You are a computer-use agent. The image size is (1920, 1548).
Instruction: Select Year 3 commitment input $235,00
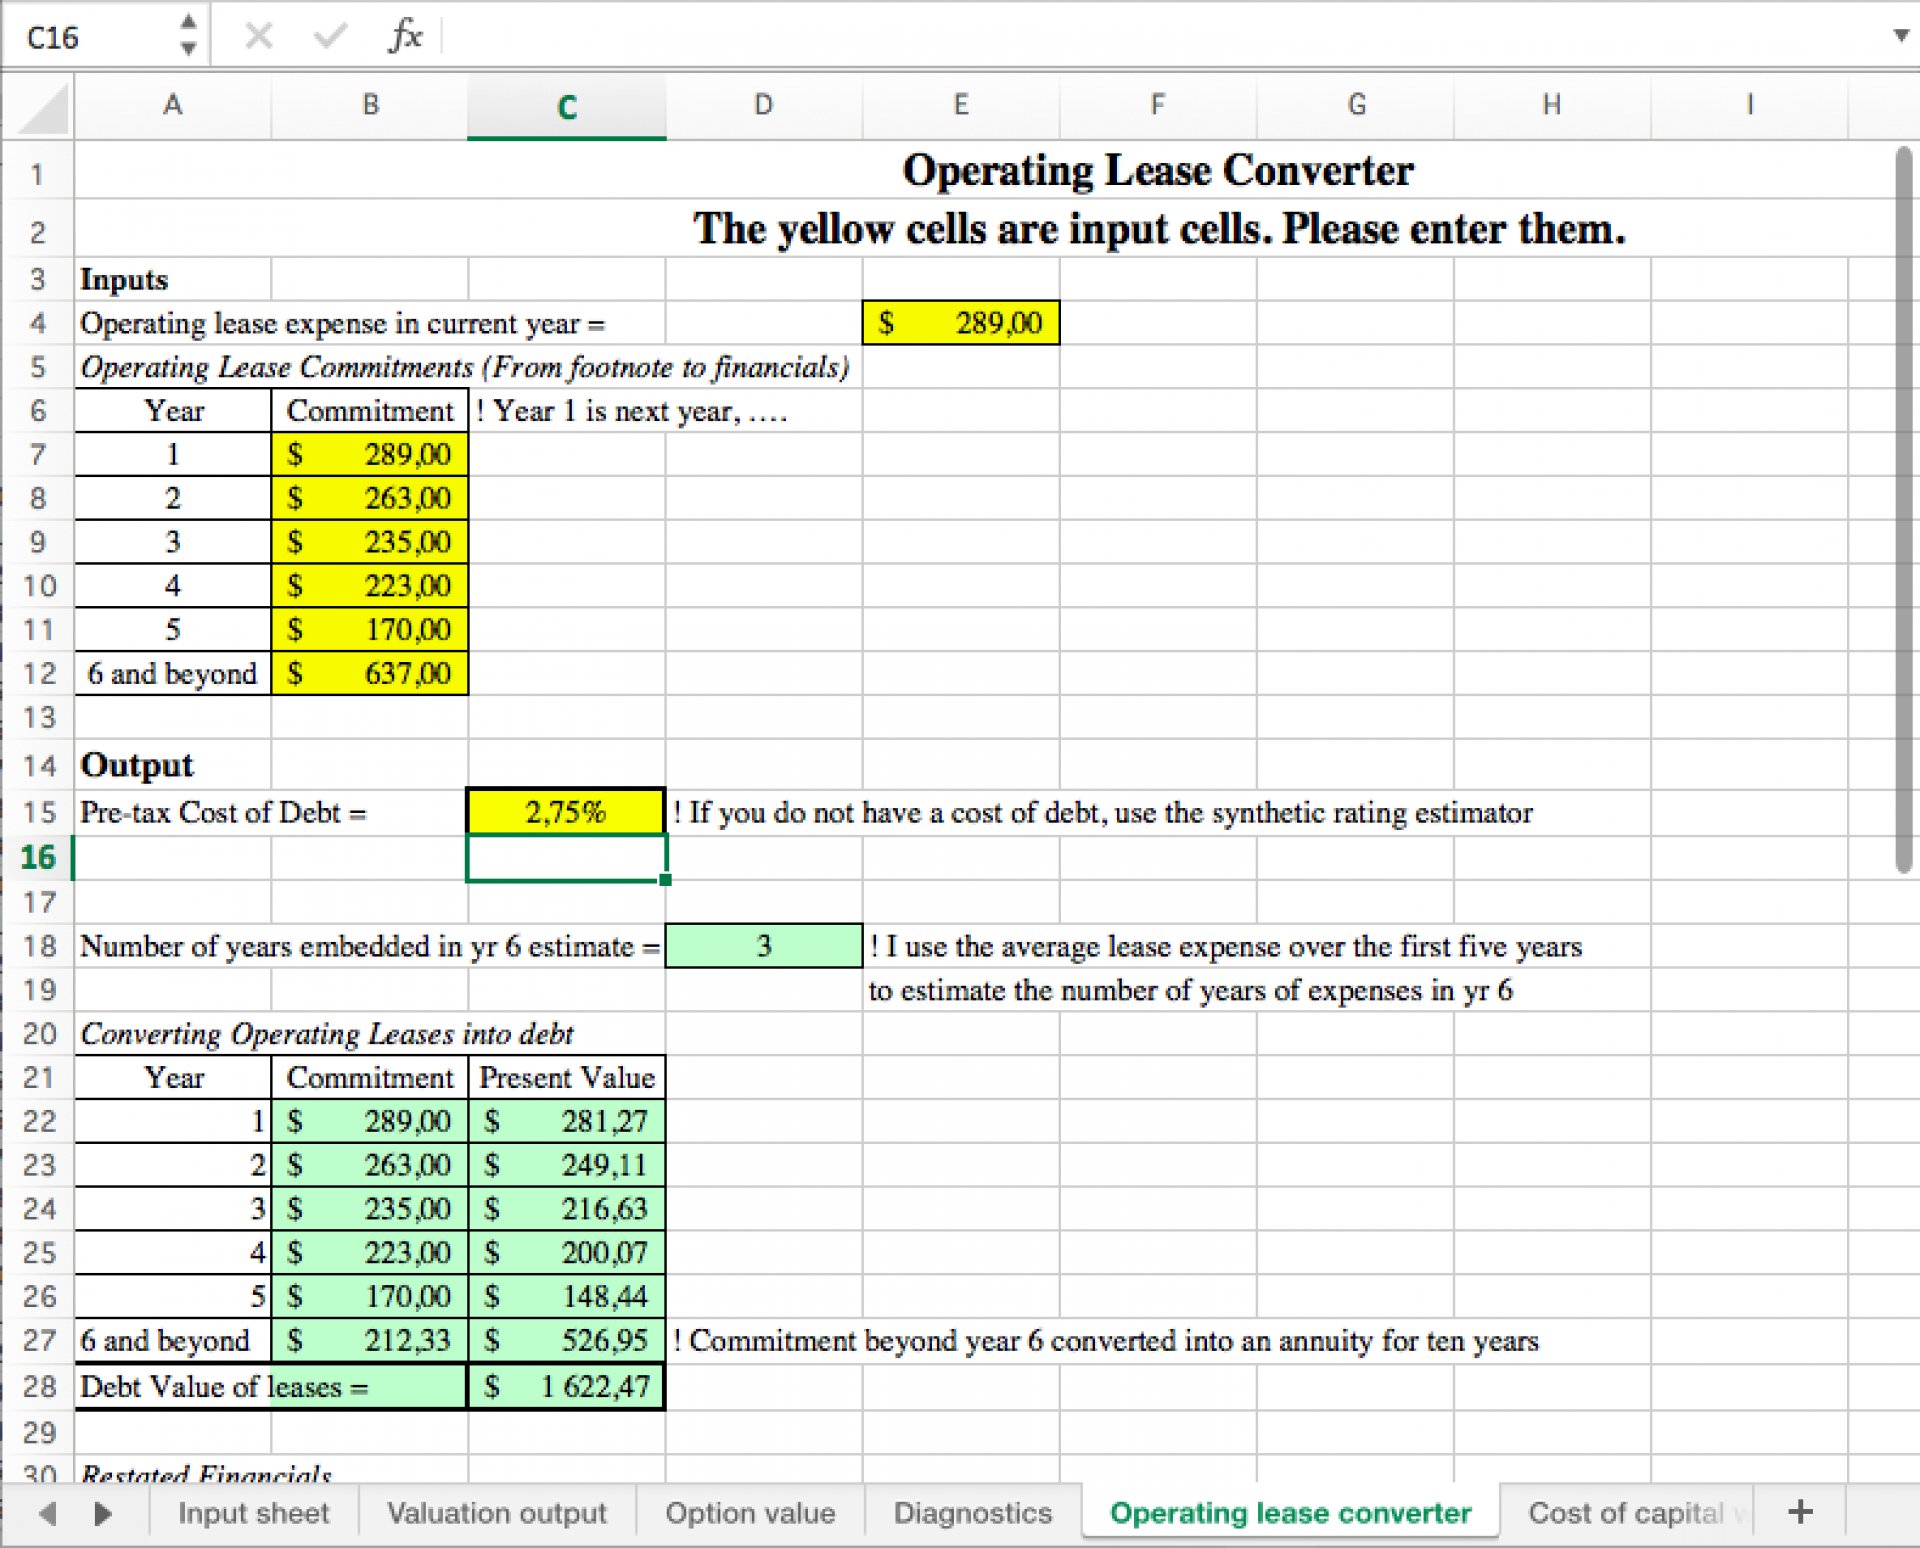tap(370, 542)
